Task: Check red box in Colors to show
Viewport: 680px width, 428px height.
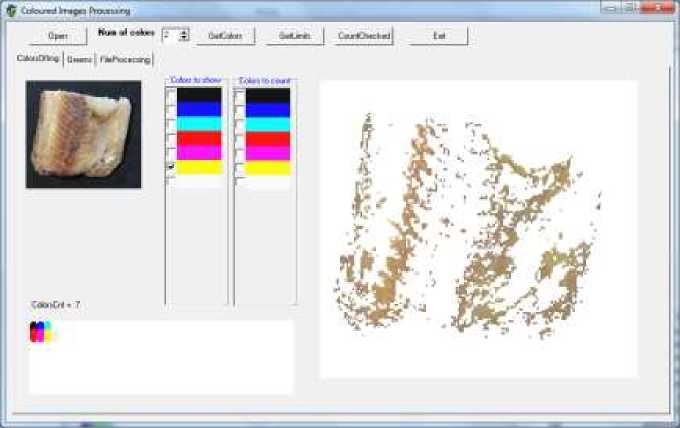Action: point(170,138)
